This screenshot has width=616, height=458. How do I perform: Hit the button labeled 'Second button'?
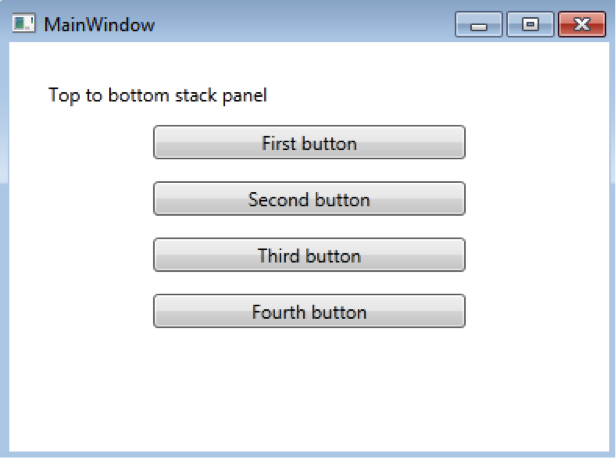click(x=309, y=199)
